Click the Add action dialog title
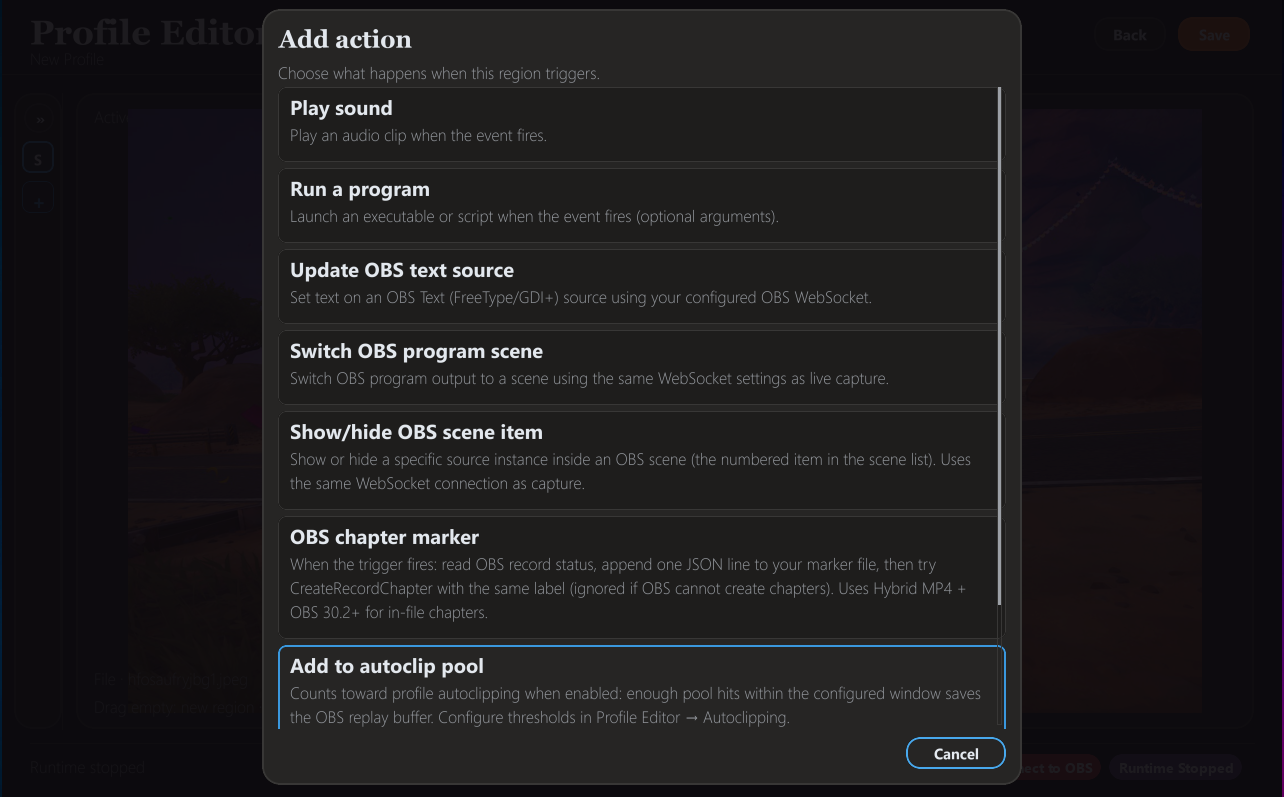The width and height of the screenshot is (1284, 797). pyautogui.click(x=345, y=40)
